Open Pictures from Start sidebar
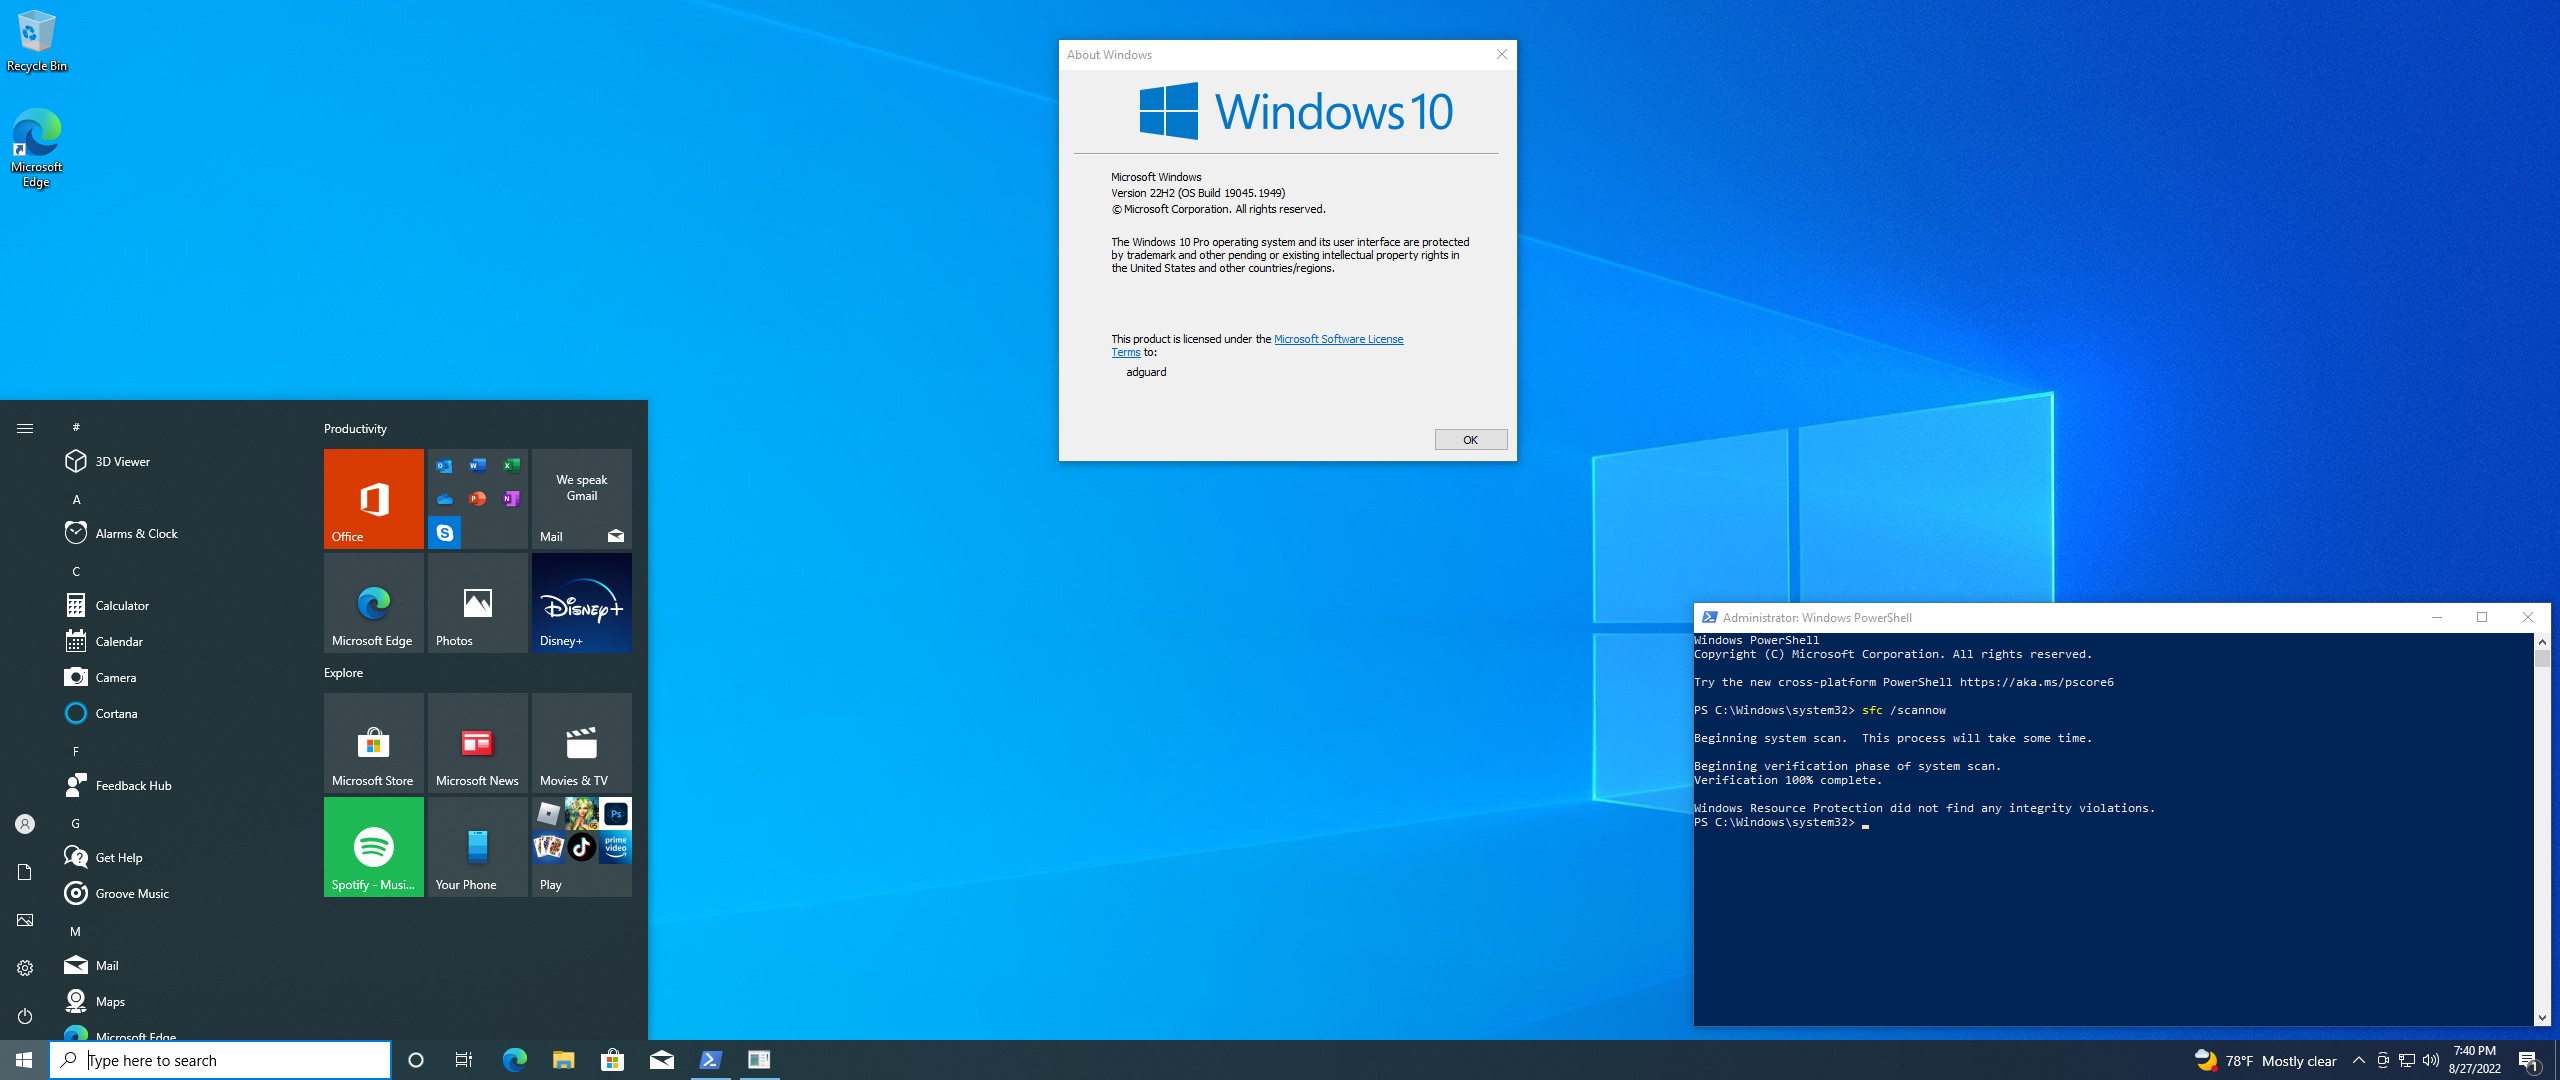The width and height of the screenshot is (2560, 1080). click(25, 920)
